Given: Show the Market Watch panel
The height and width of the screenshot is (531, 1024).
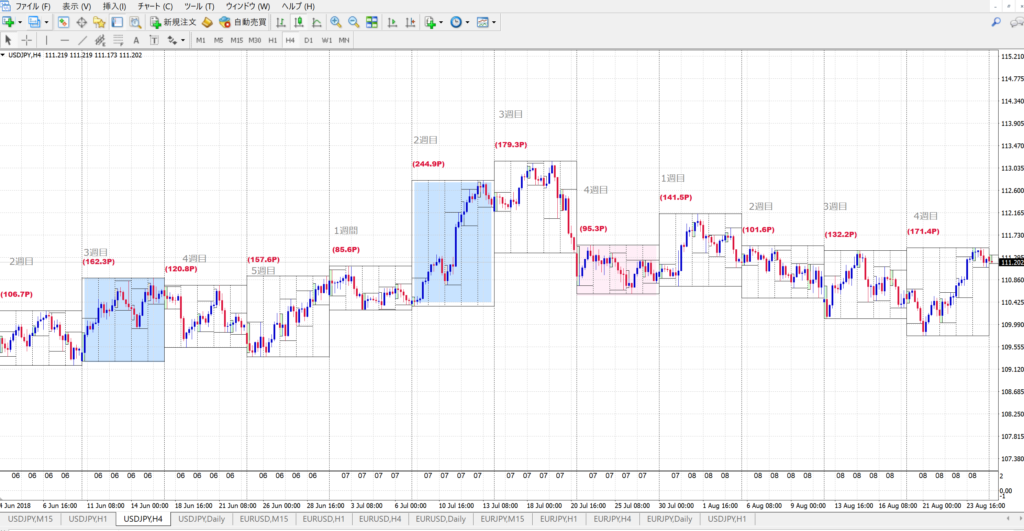Looking at the screenshot, I should pyautogui.click(x=63, y=22).
